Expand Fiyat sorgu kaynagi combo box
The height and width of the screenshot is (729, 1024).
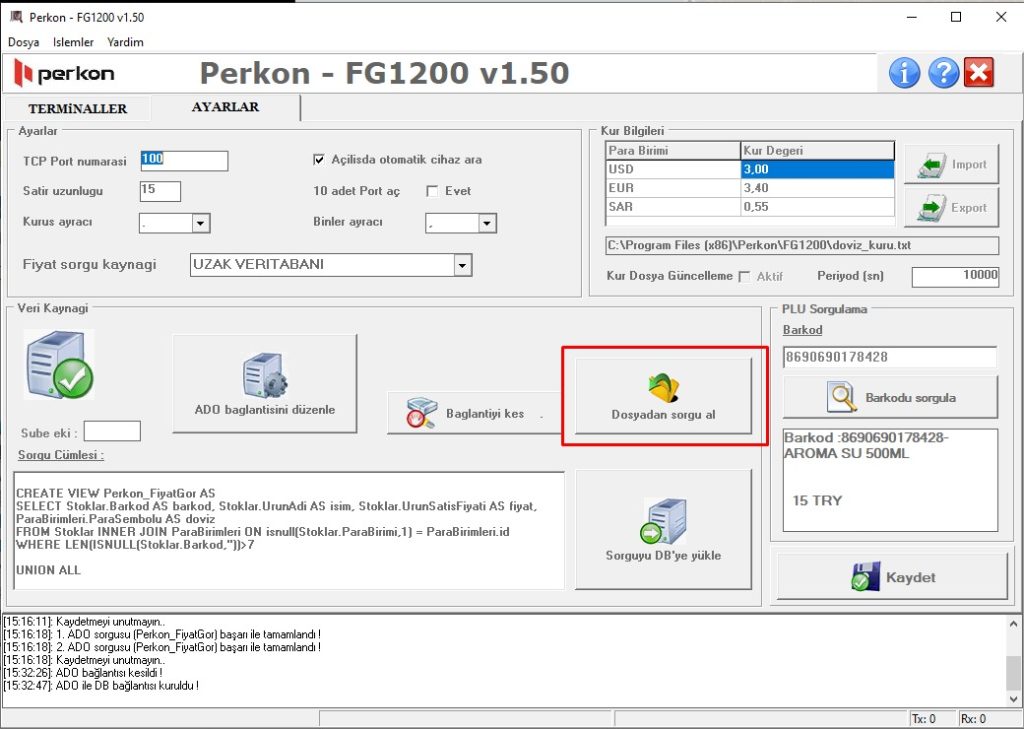(462, 265)
